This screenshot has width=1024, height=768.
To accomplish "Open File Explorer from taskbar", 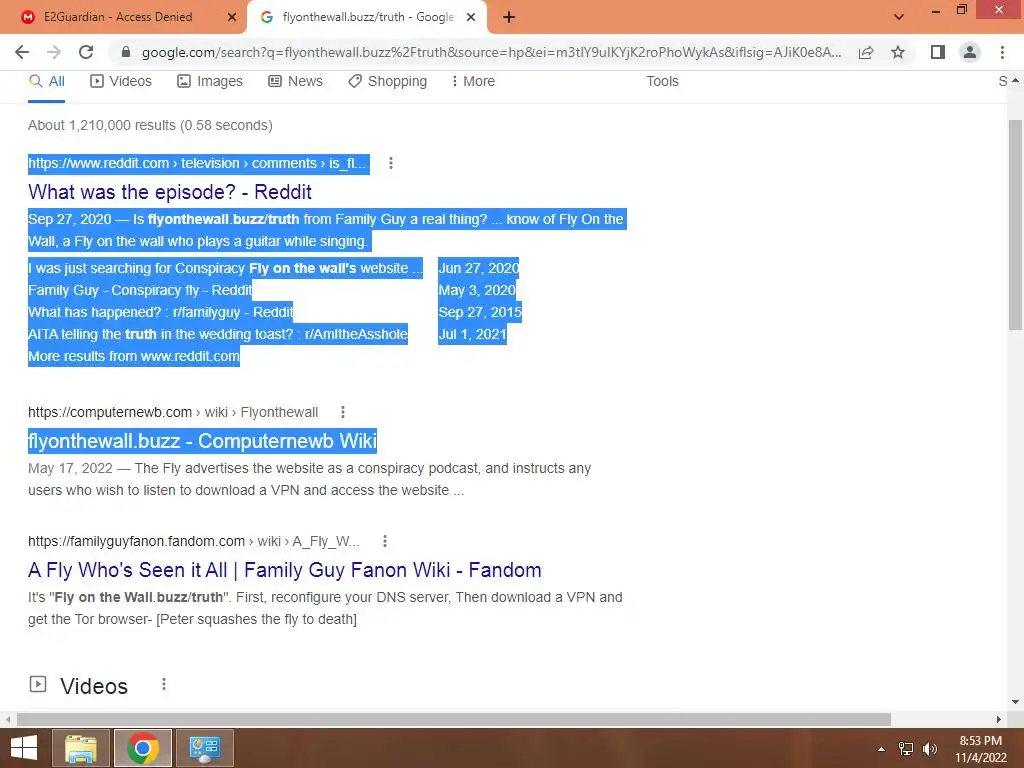I will click(80, 748).
